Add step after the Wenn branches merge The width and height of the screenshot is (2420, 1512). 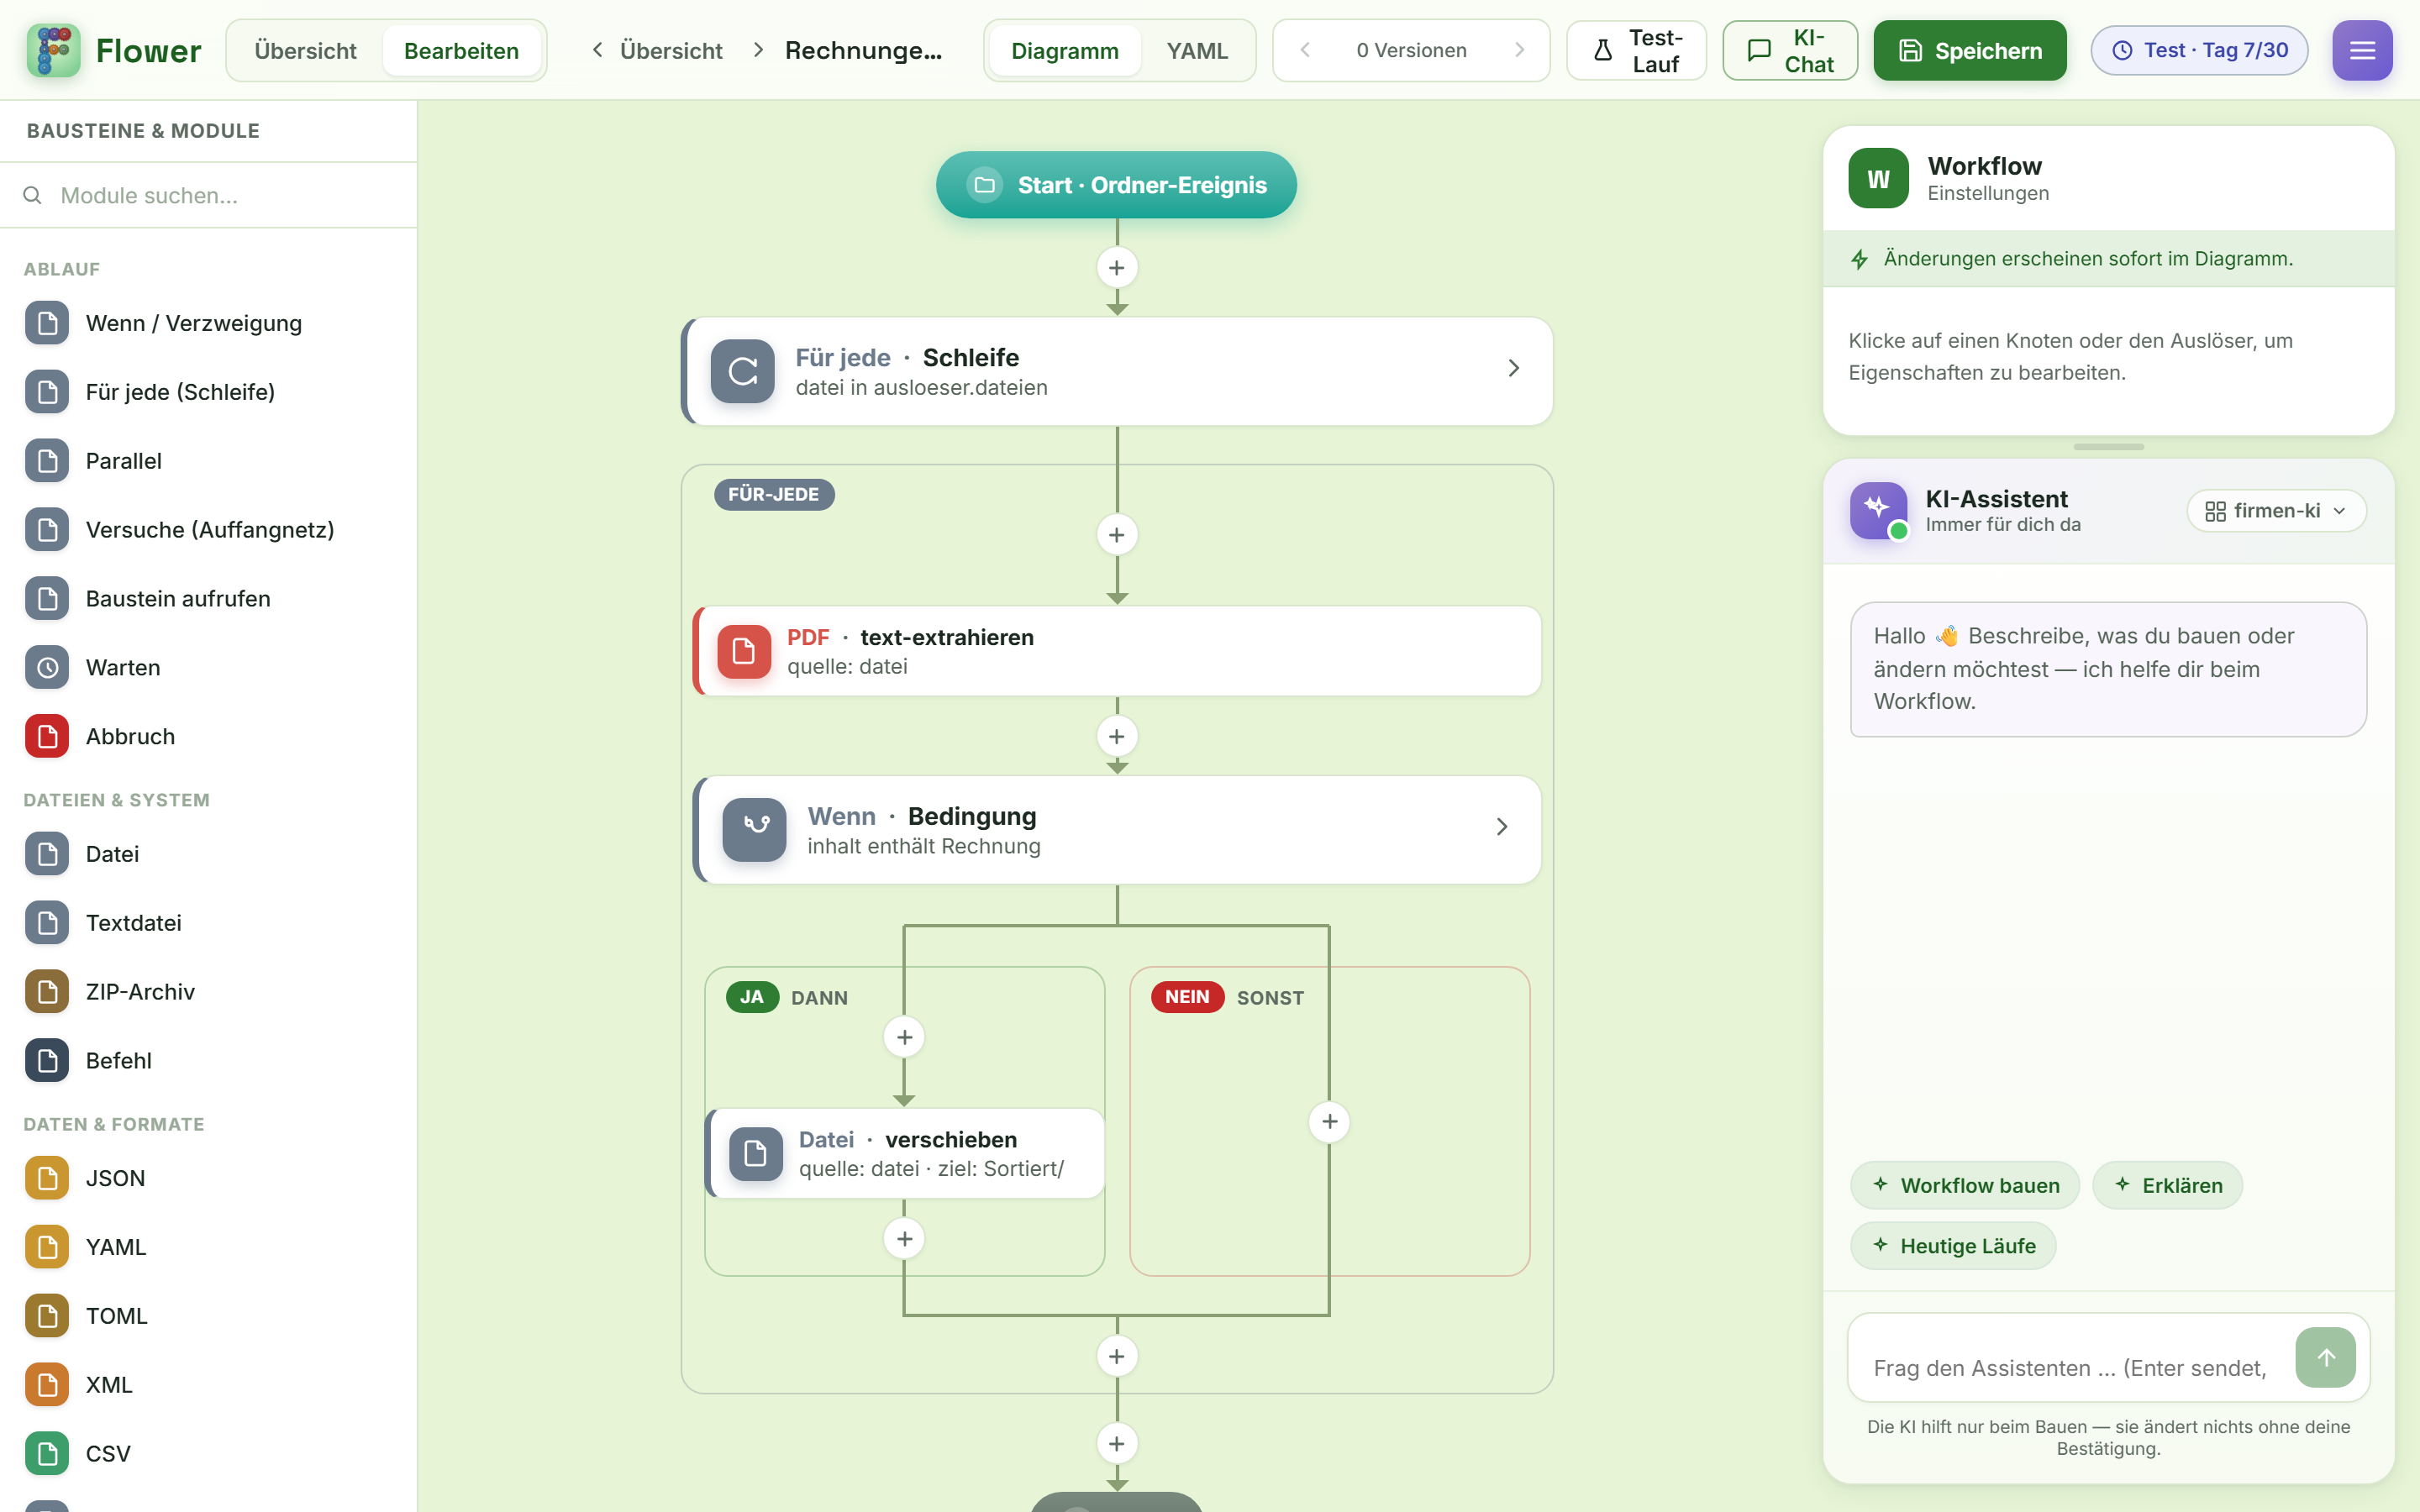[1117, 1357]
